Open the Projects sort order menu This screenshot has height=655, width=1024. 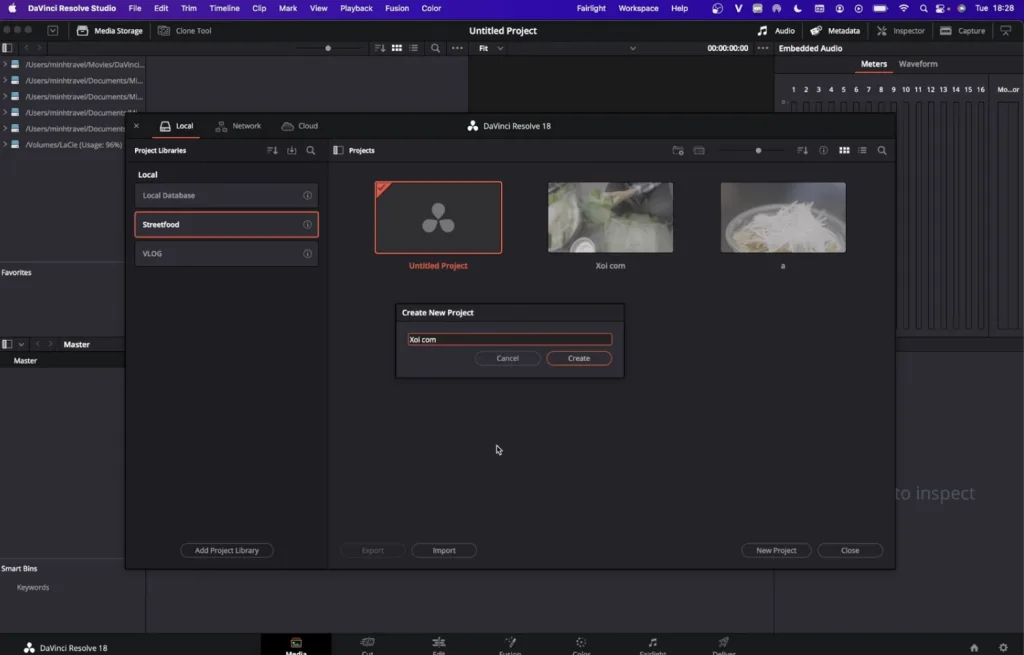tap(803, 150)
